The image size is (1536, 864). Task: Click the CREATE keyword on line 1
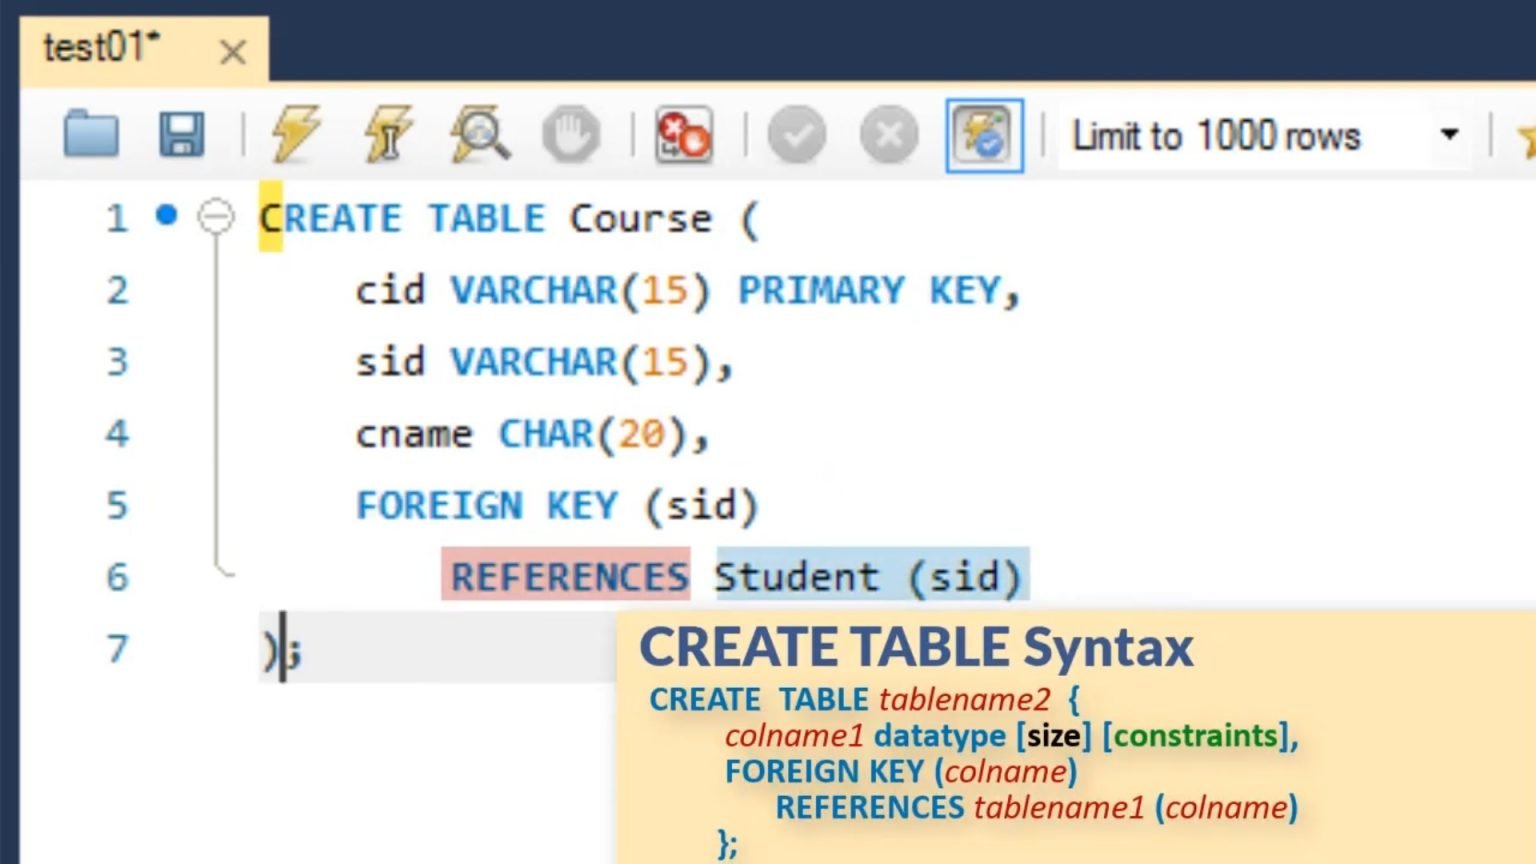pos(330,218)
